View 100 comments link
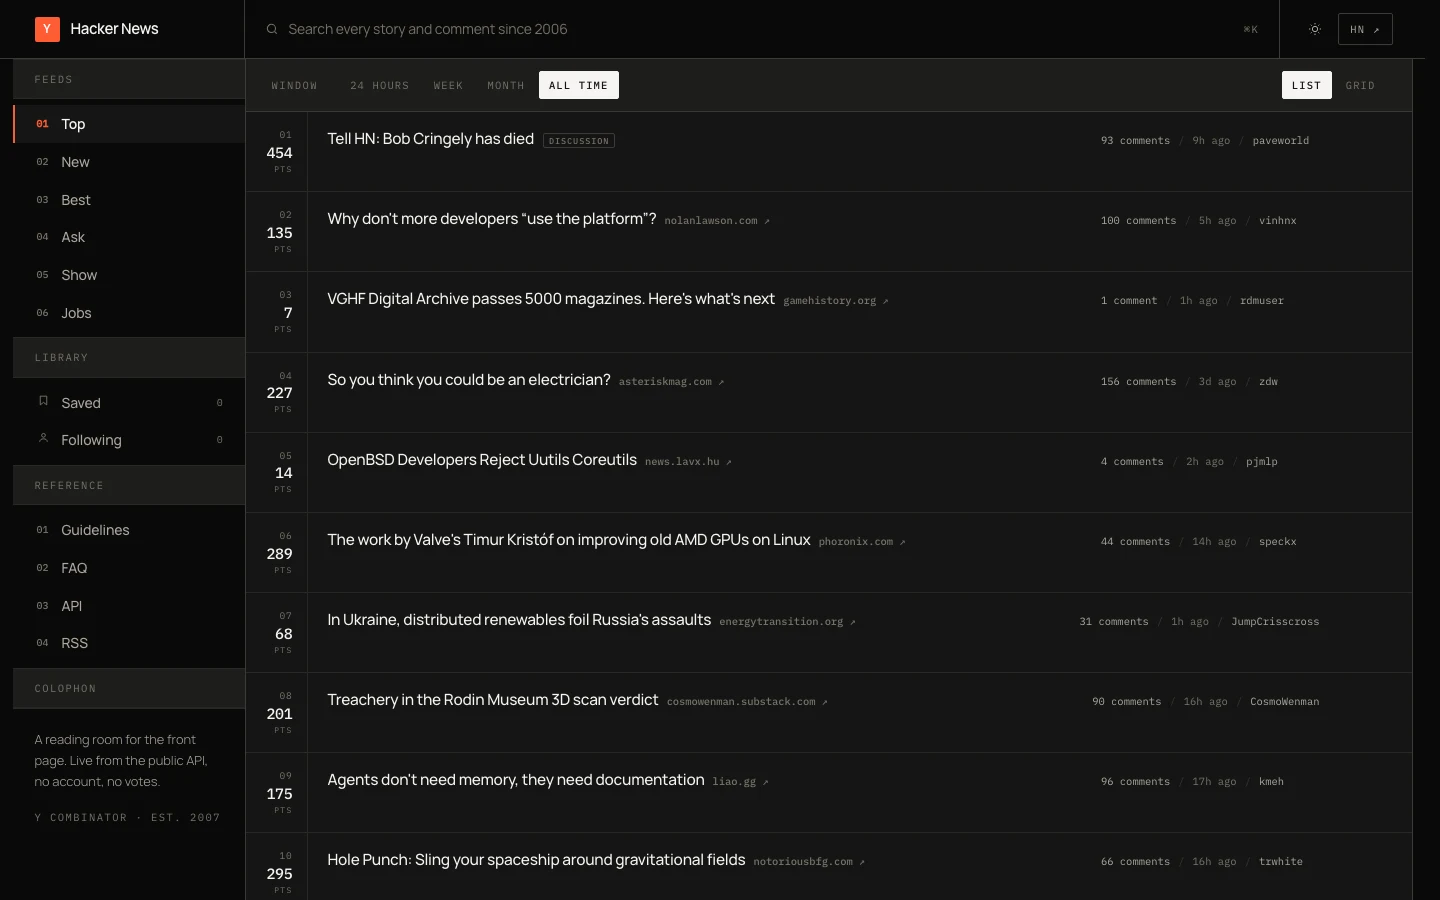Viewport: 1440px width, 900px height. pos(1138,221)
